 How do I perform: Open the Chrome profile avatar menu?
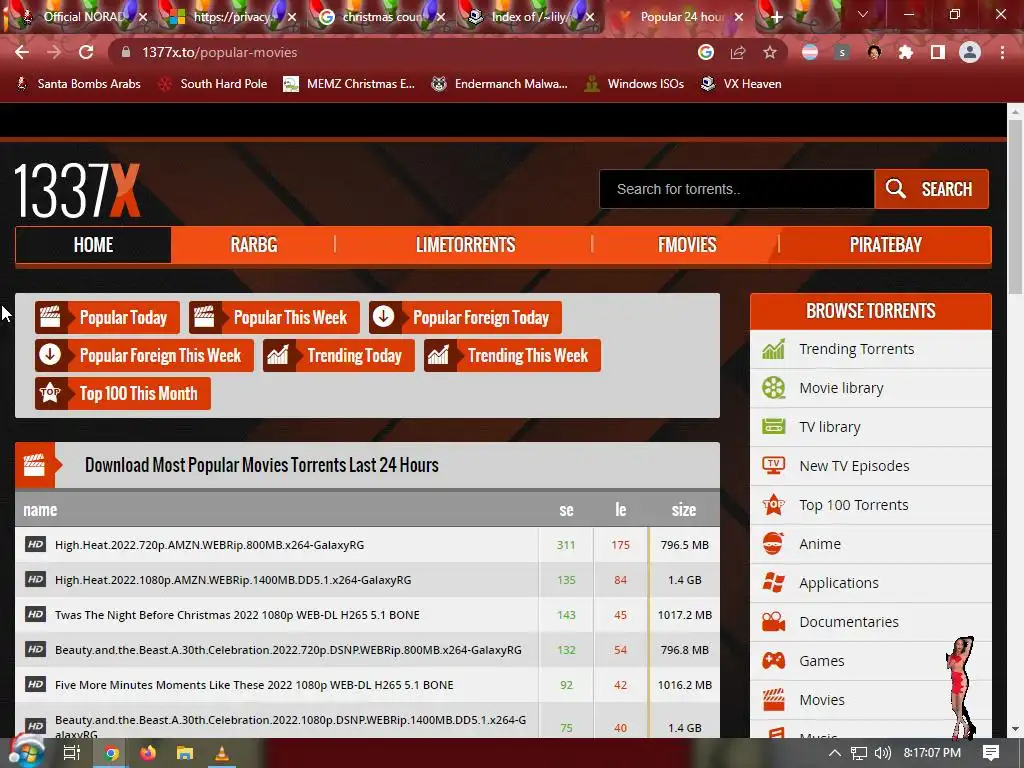click(970, 52)
